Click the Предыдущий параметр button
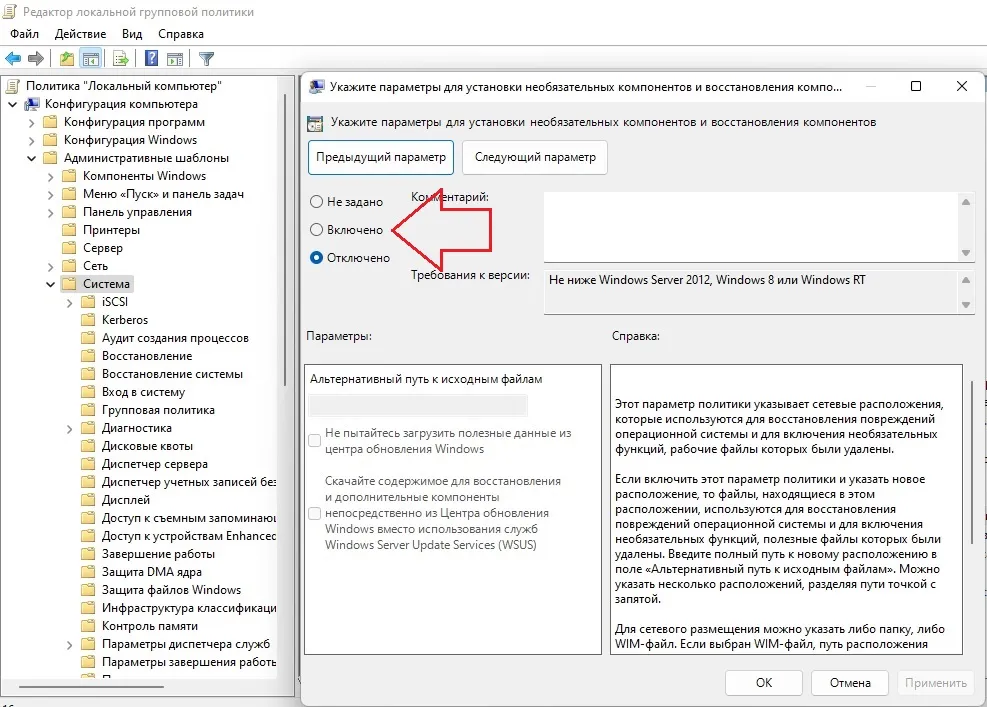 click(x=381, y=157)
